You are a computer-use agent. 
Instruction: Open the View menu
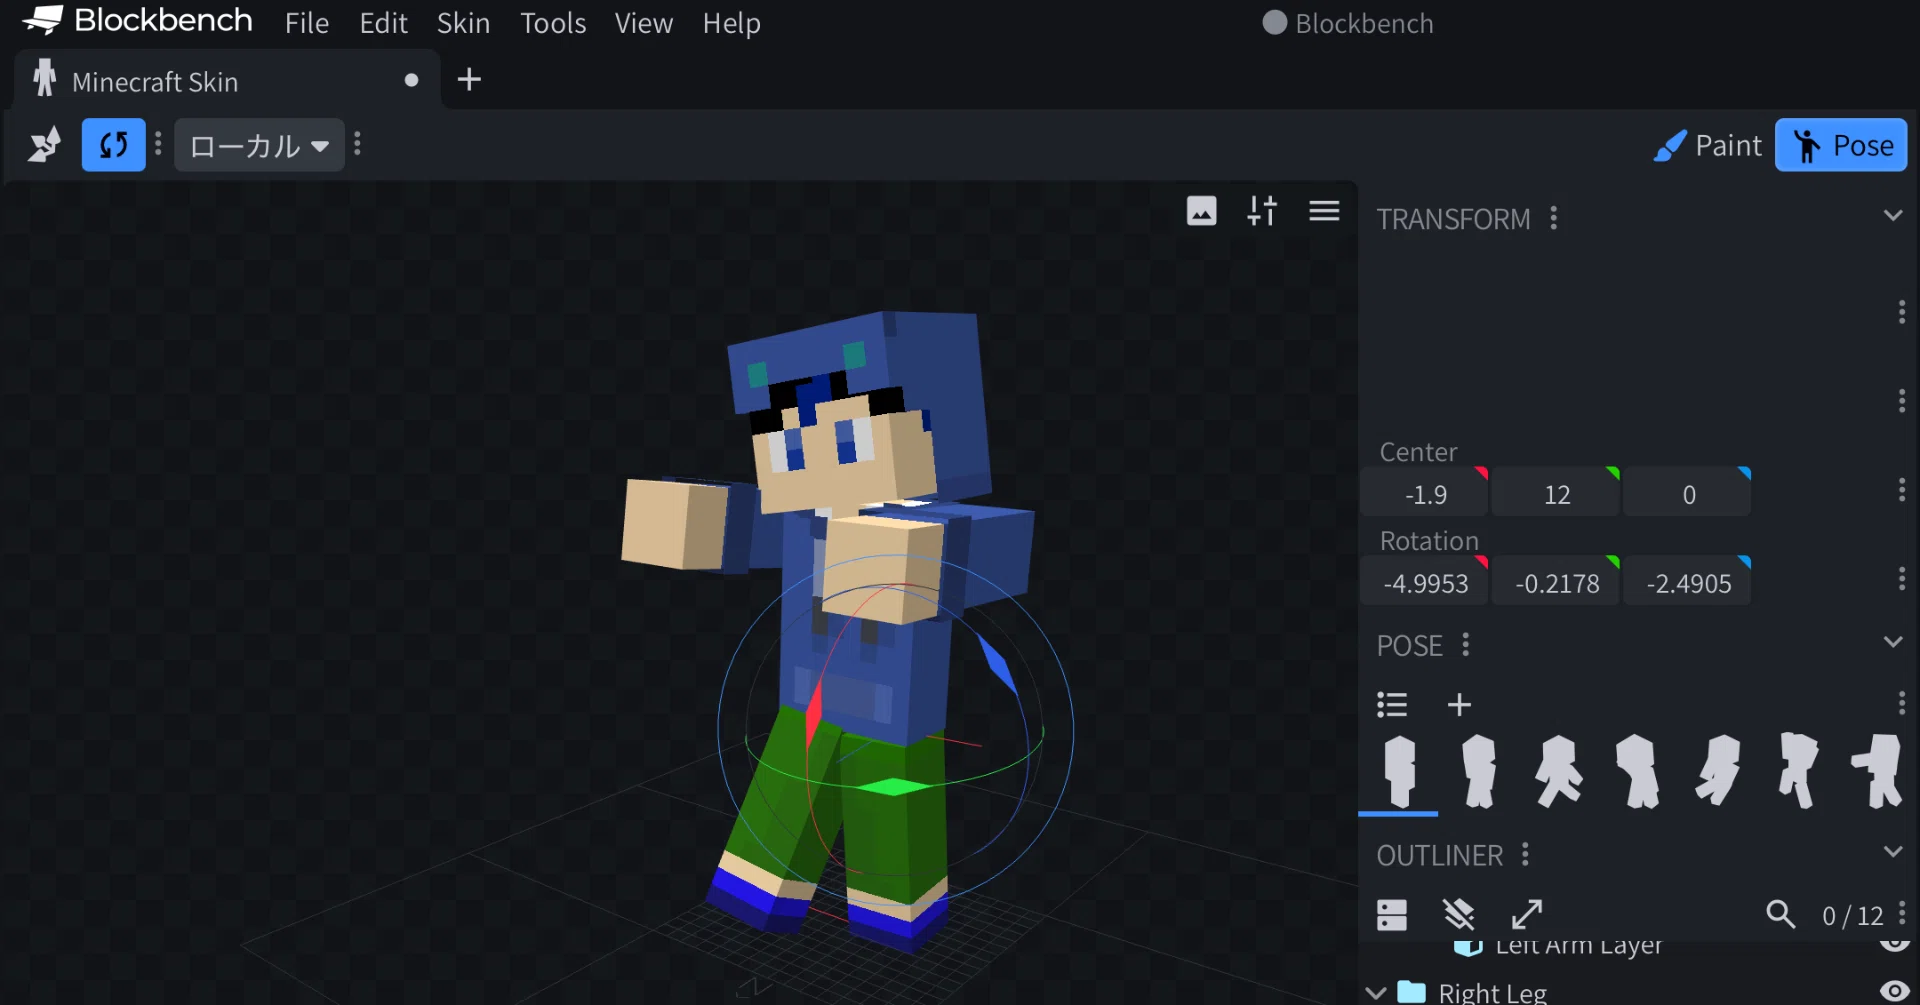pos(643,23)
